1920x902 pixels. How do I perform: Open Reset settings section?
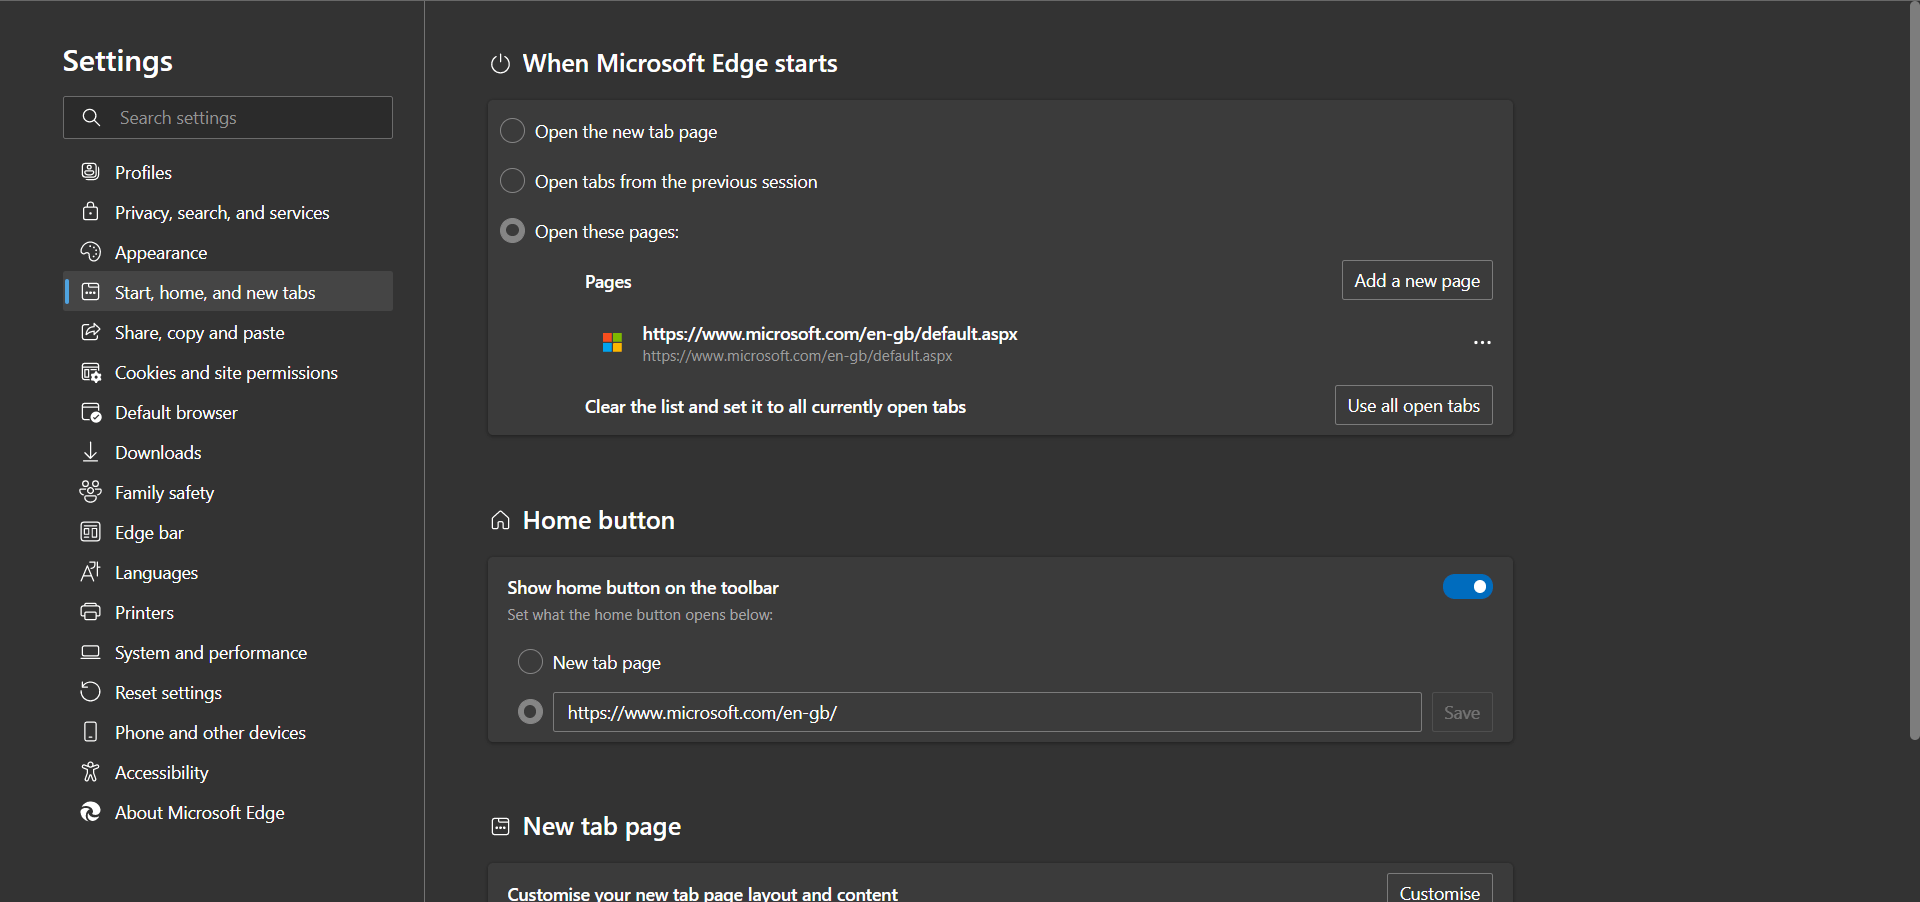[x=167, y=691]
